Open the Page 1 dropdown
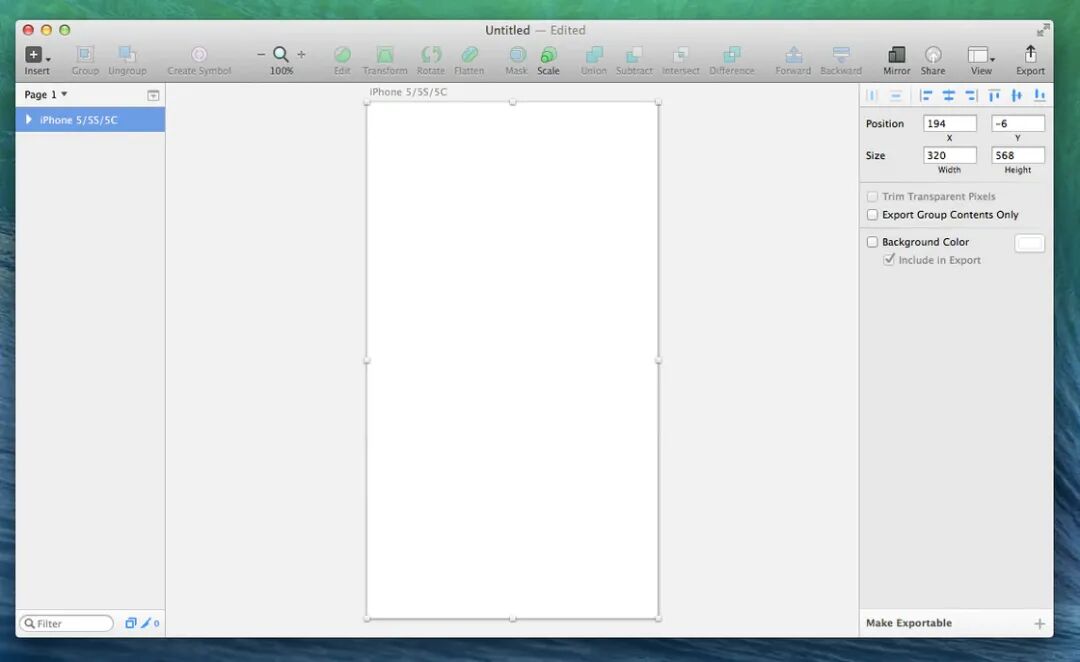 (x=45, y=94)
